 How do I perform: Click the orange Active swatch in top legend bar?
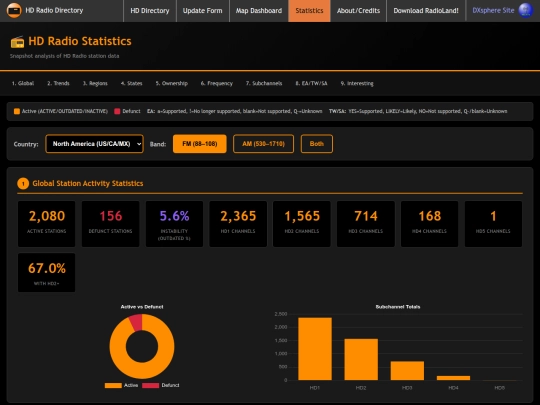17,111
